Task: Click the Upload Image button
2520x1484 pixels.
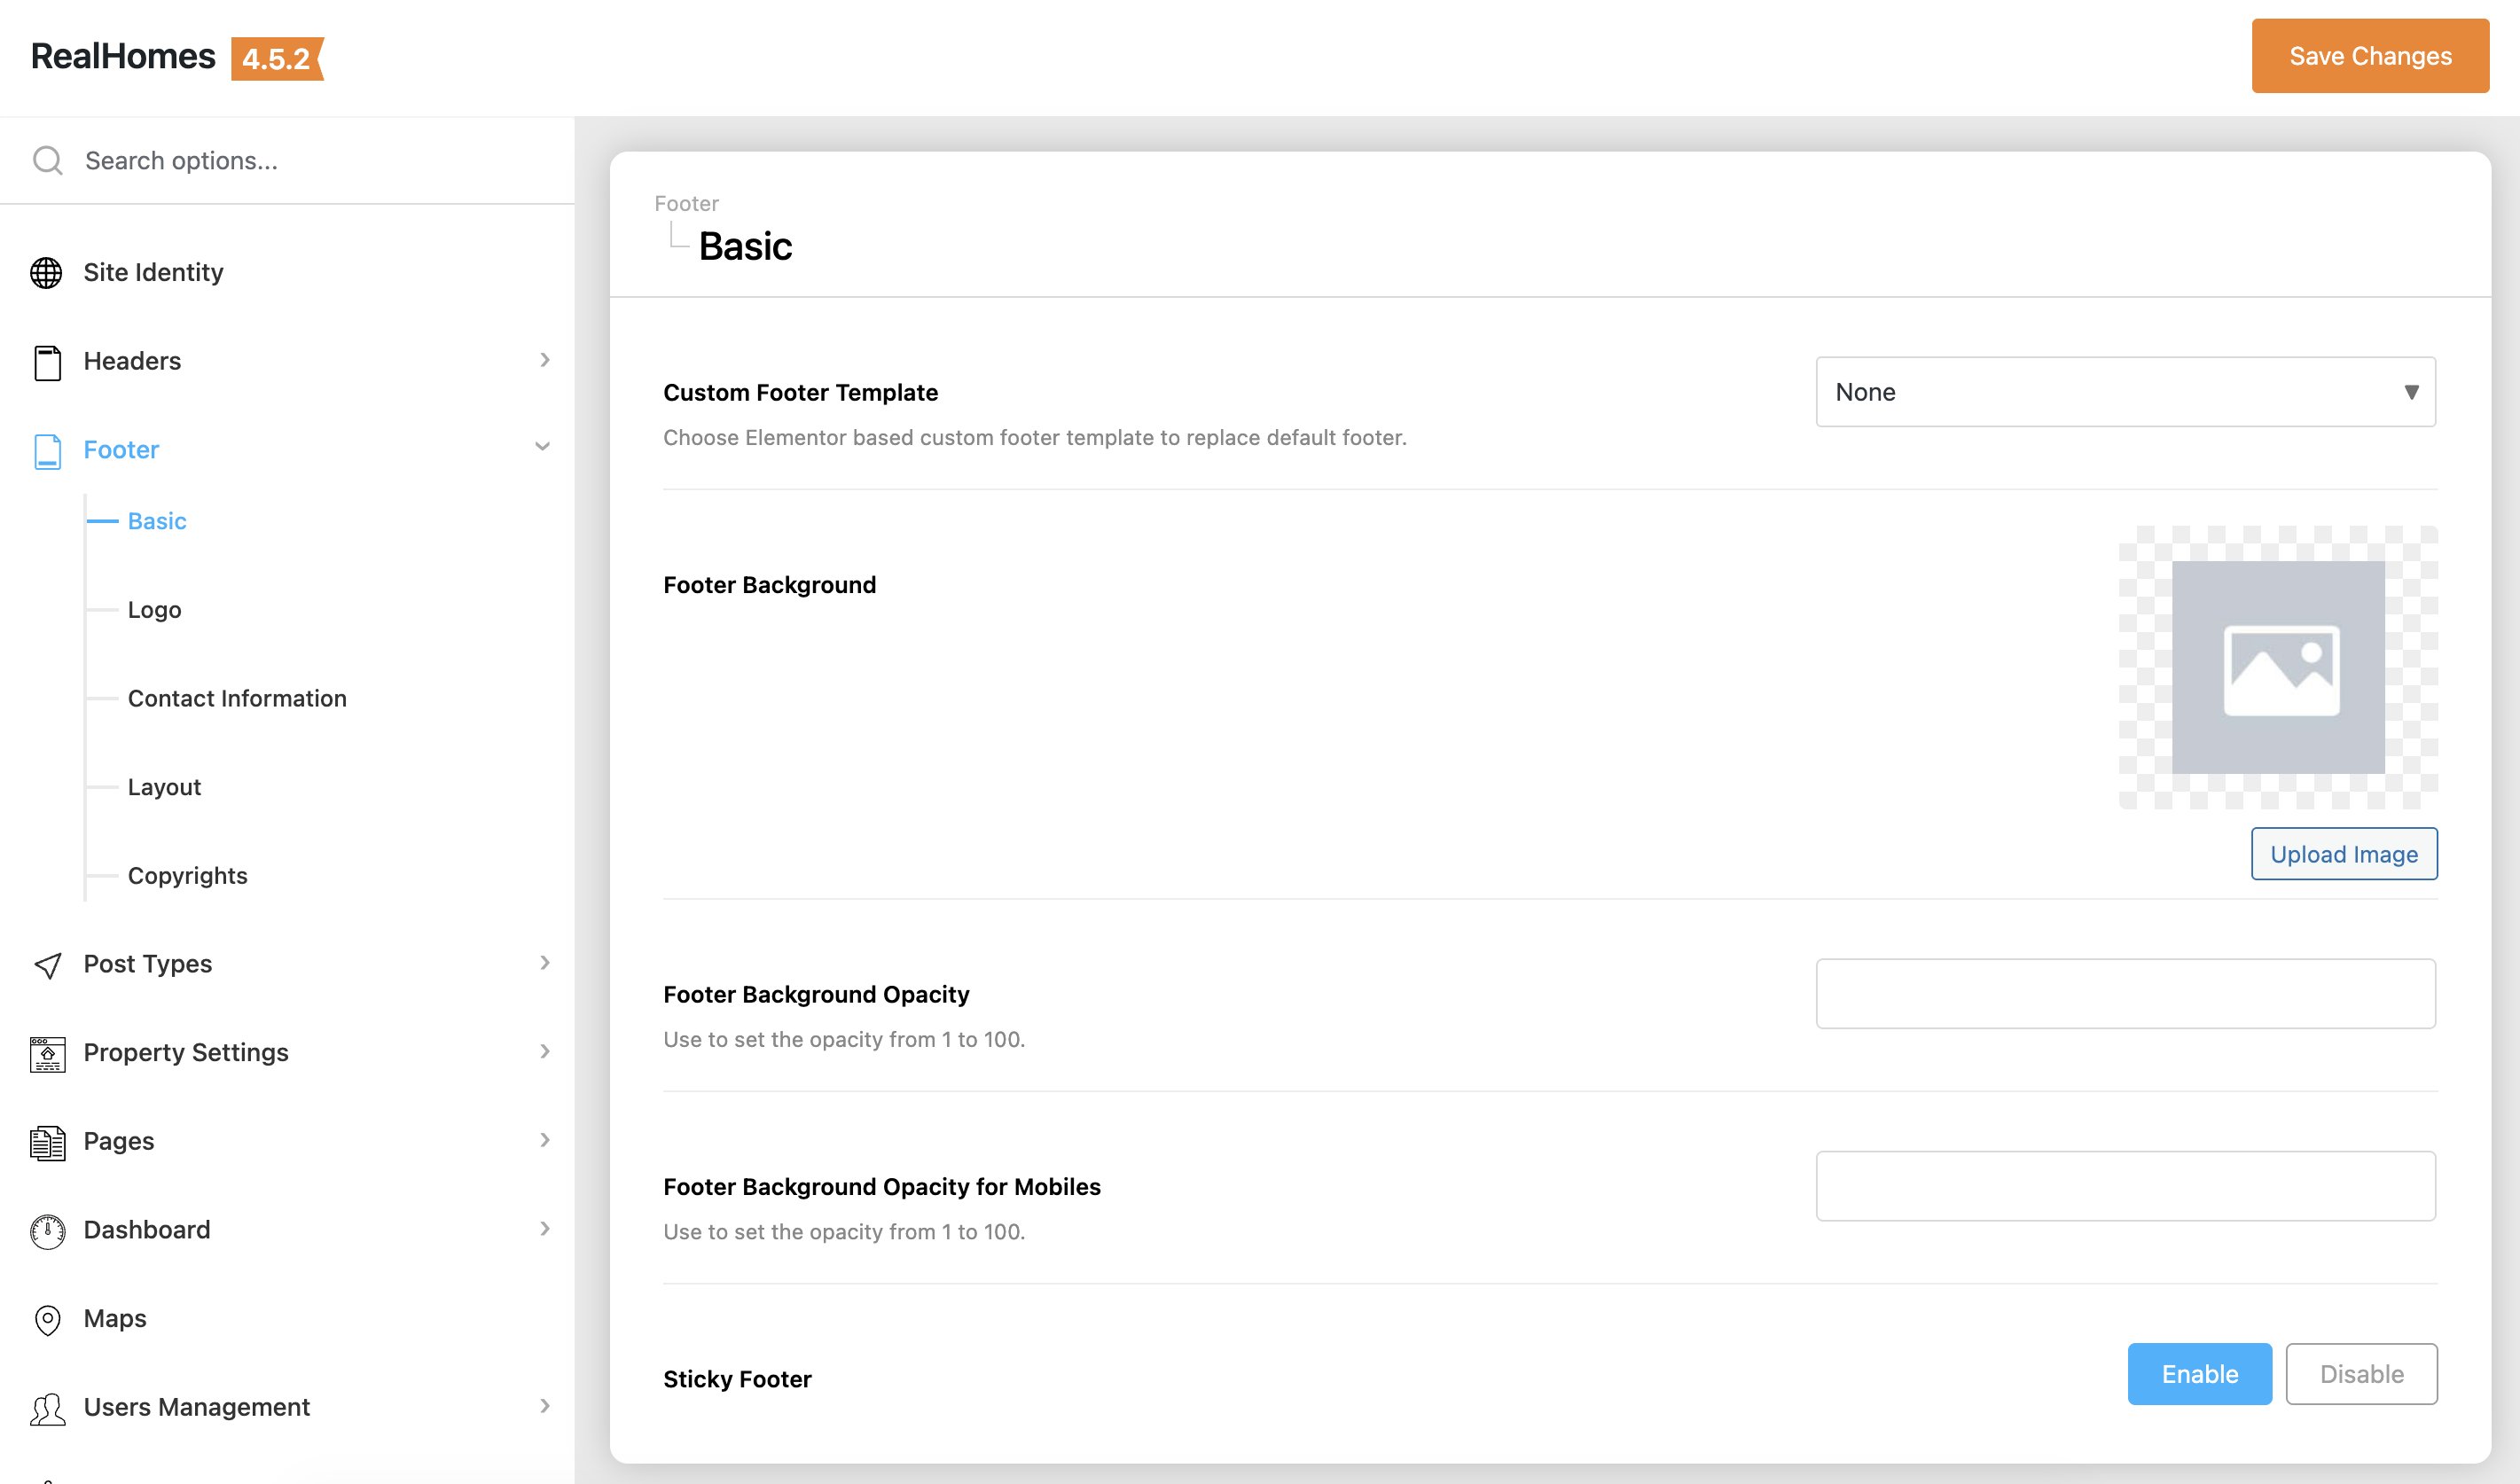Action: [x=2343, y=854]
